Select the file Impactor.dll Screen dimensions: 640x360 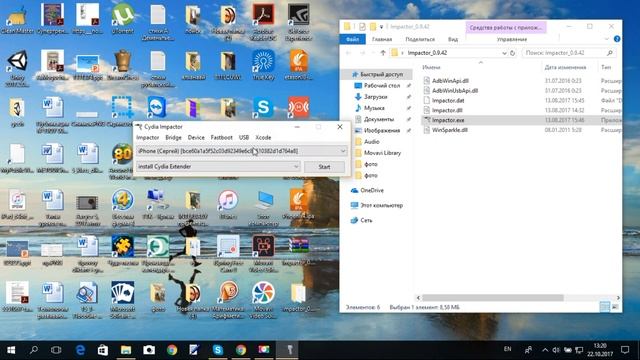(x=447, y=110)
